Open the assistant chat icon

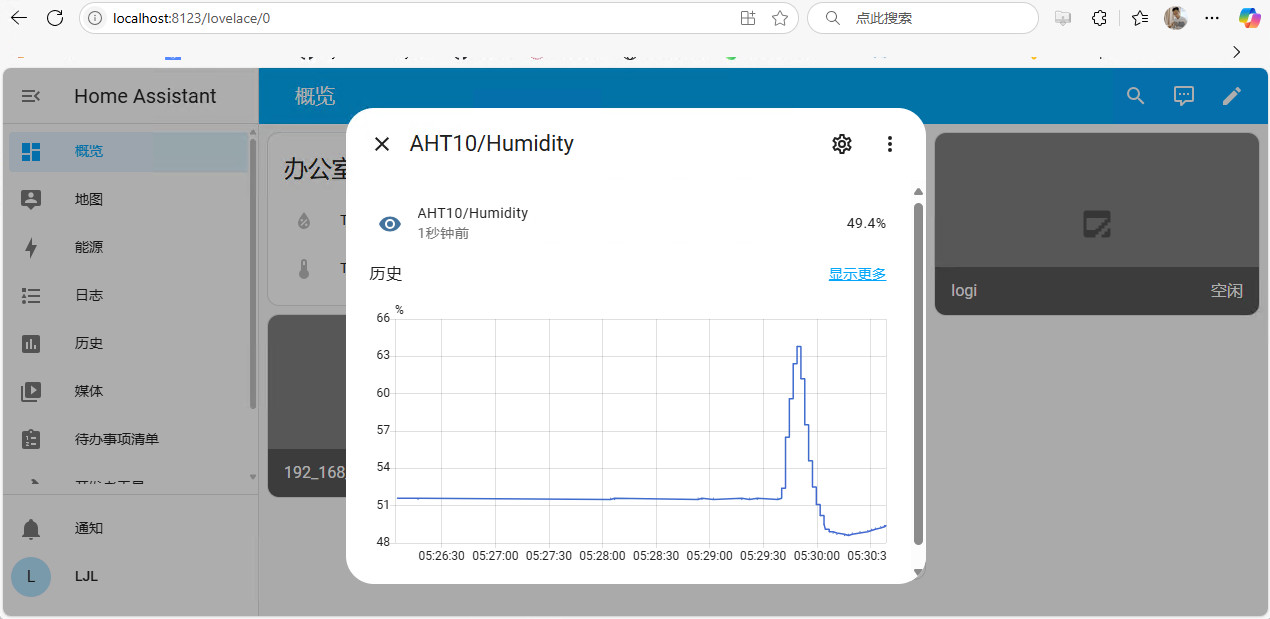tap(1184, 96)
